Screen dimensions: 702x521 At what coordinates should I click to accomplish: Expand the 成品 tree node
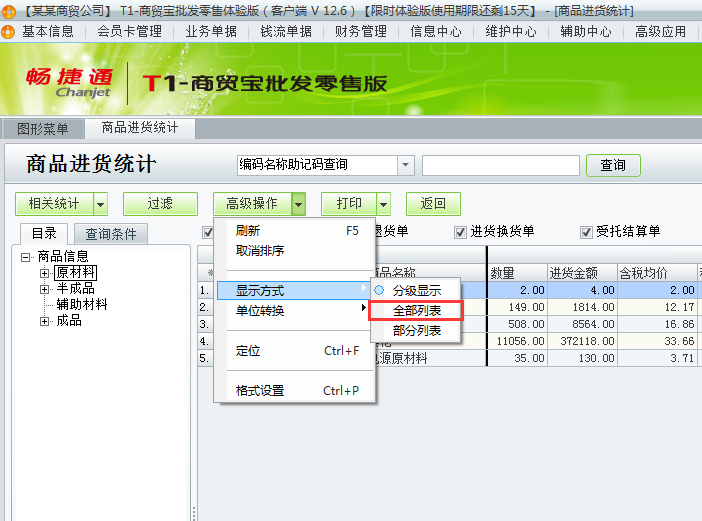[44, 321]
